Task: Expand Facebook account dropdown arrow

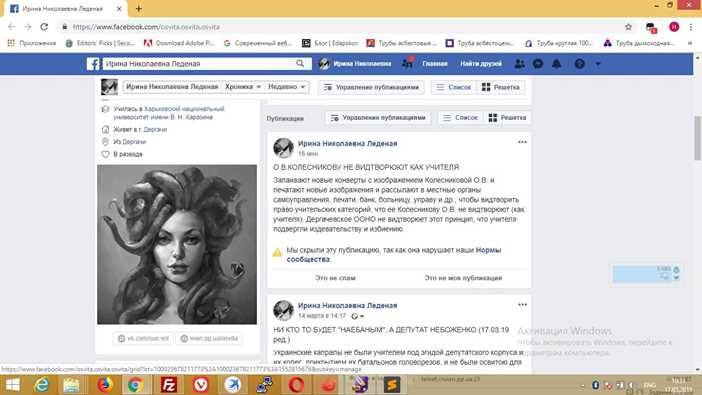Action: click(598, 64)
